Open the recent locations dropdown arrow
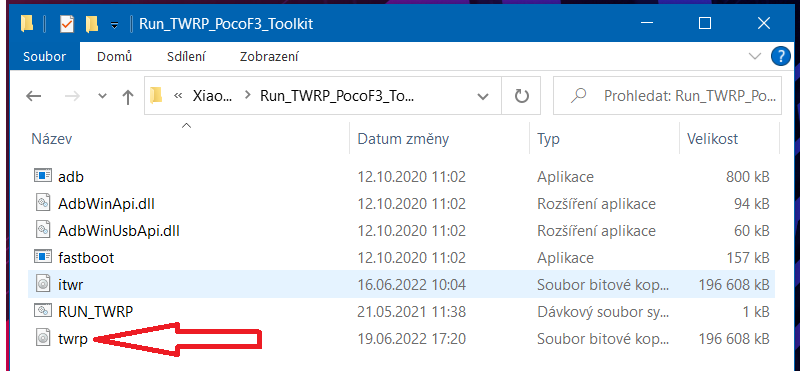 tap(103, 96)
